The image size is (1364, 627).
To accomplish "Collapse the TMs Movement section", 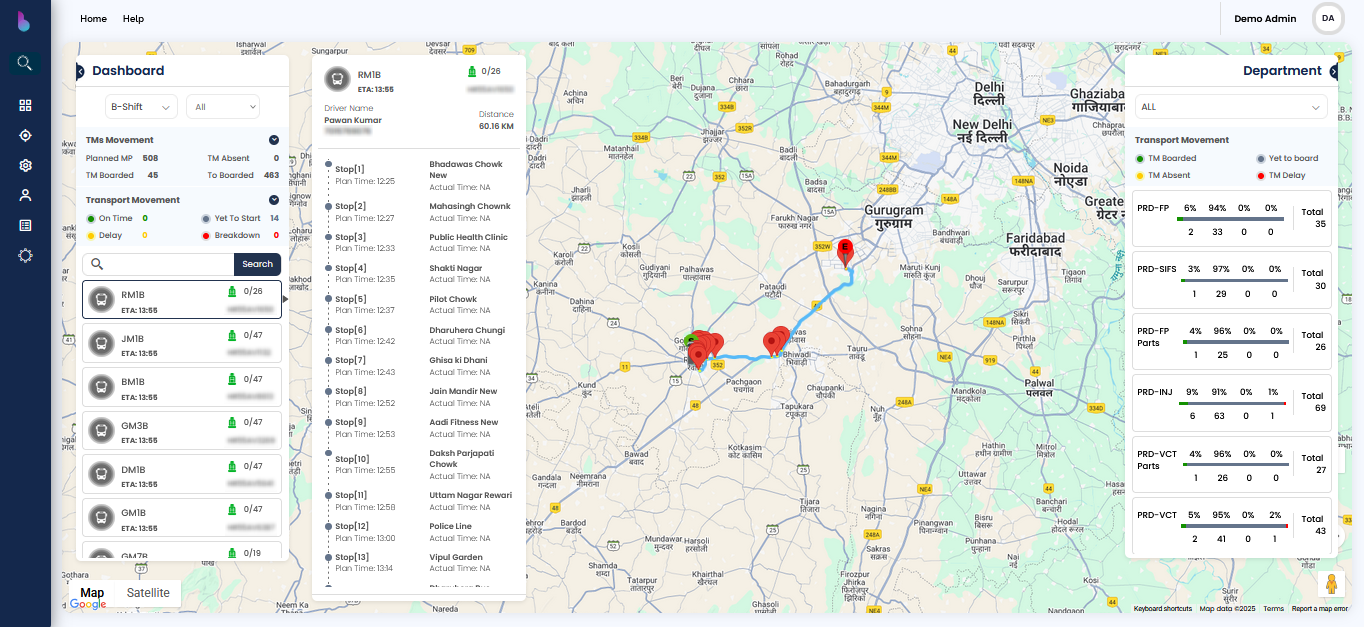I will pyautogui.click(x=273, y=141).
